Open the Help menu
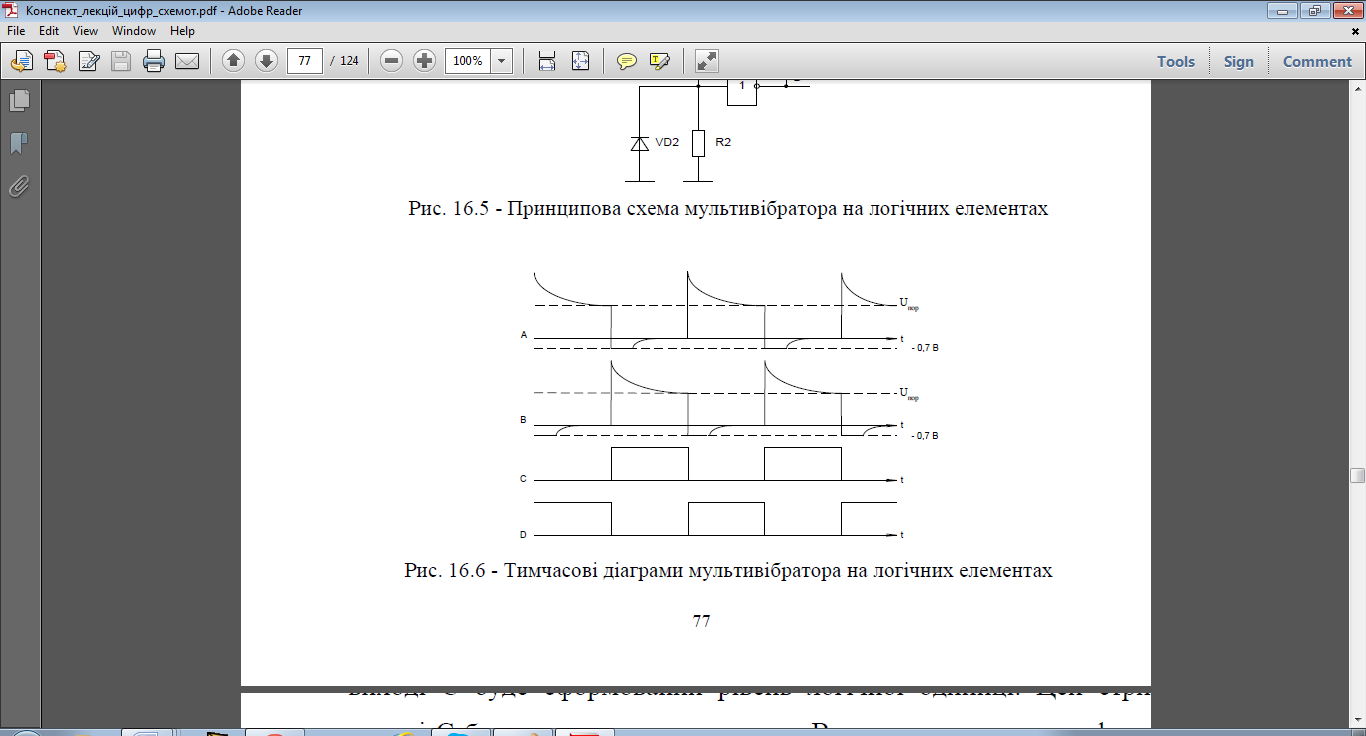 click(x=182, y=31)
